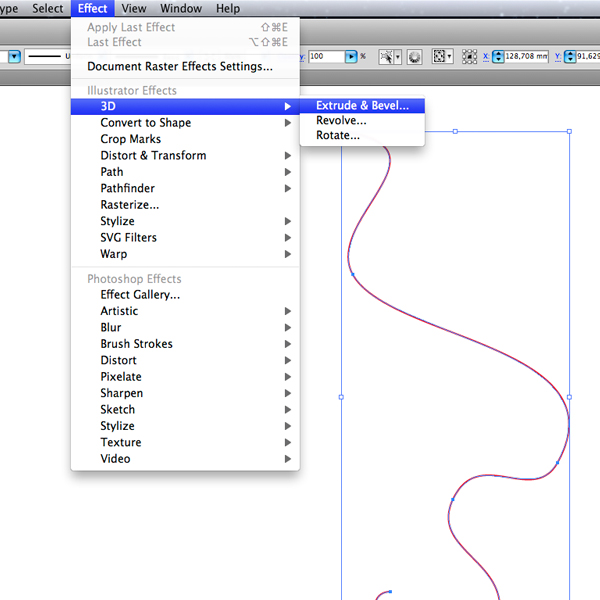600x600 pixels.
Task: Click the opacity value field showing 100
Action: pos(326,57)
